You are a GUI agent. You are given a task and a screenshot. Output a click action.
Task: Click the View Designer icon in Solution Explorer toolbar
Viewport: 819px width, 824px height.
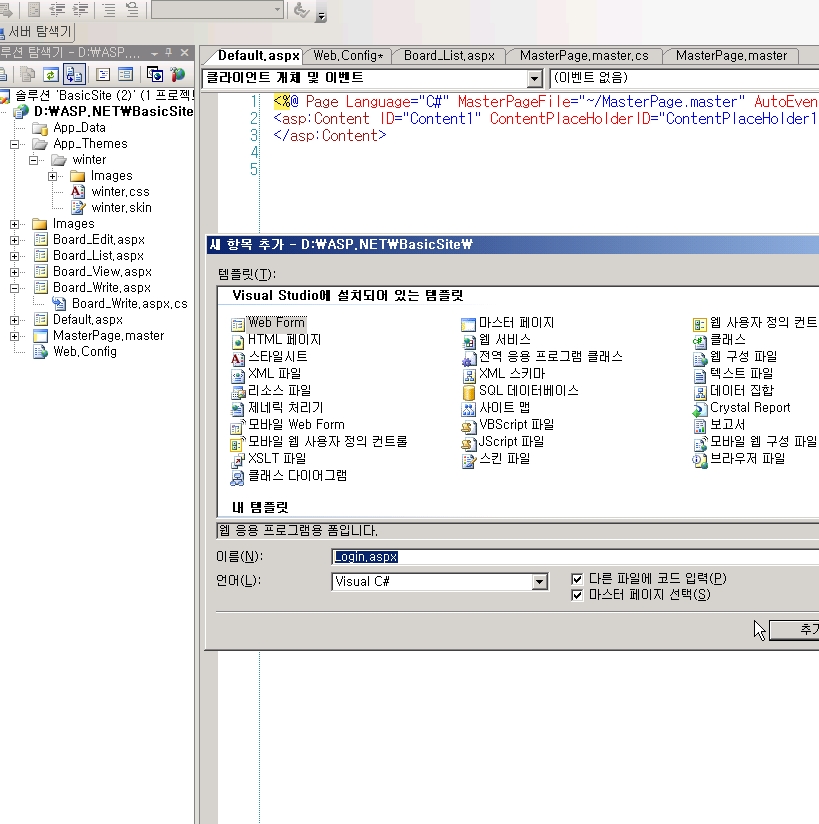point(126,75)
